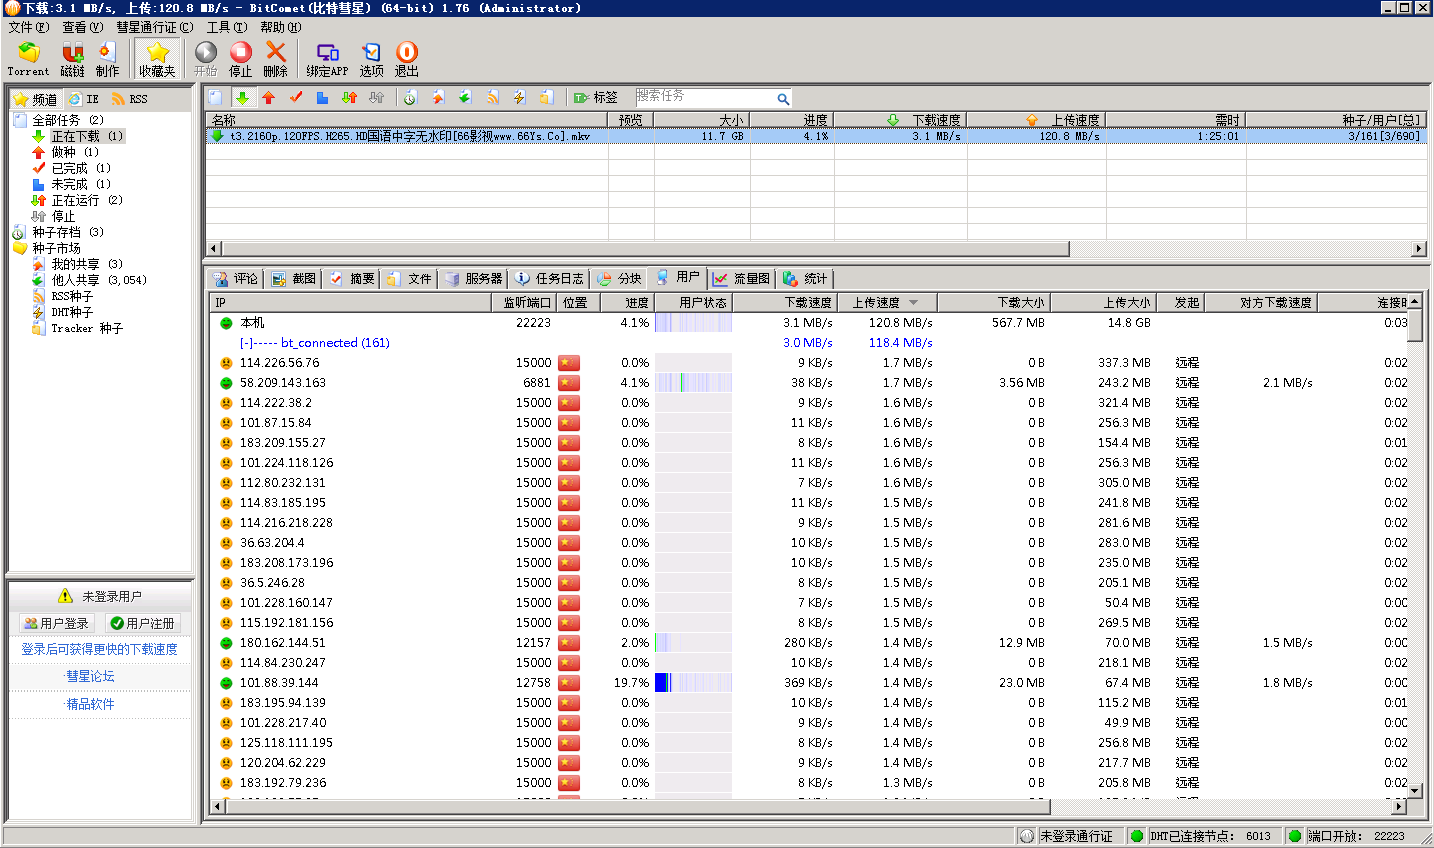Select the t3.2160p.120FPS task row
Screen dimensions: 1434x848
pos(815,136)
